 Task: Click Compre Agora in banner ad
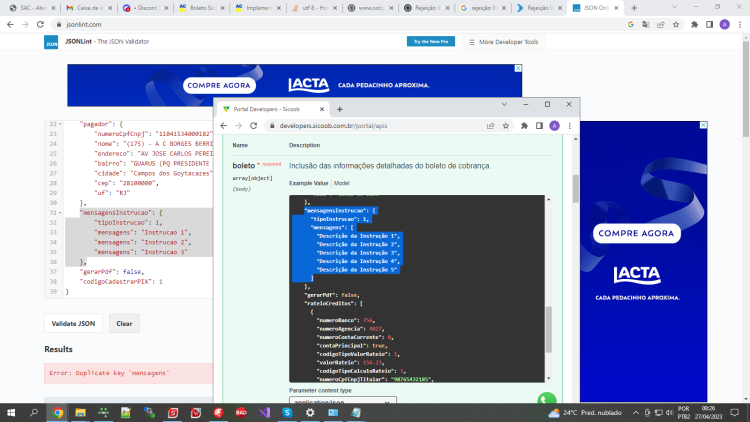pos(219,86)
